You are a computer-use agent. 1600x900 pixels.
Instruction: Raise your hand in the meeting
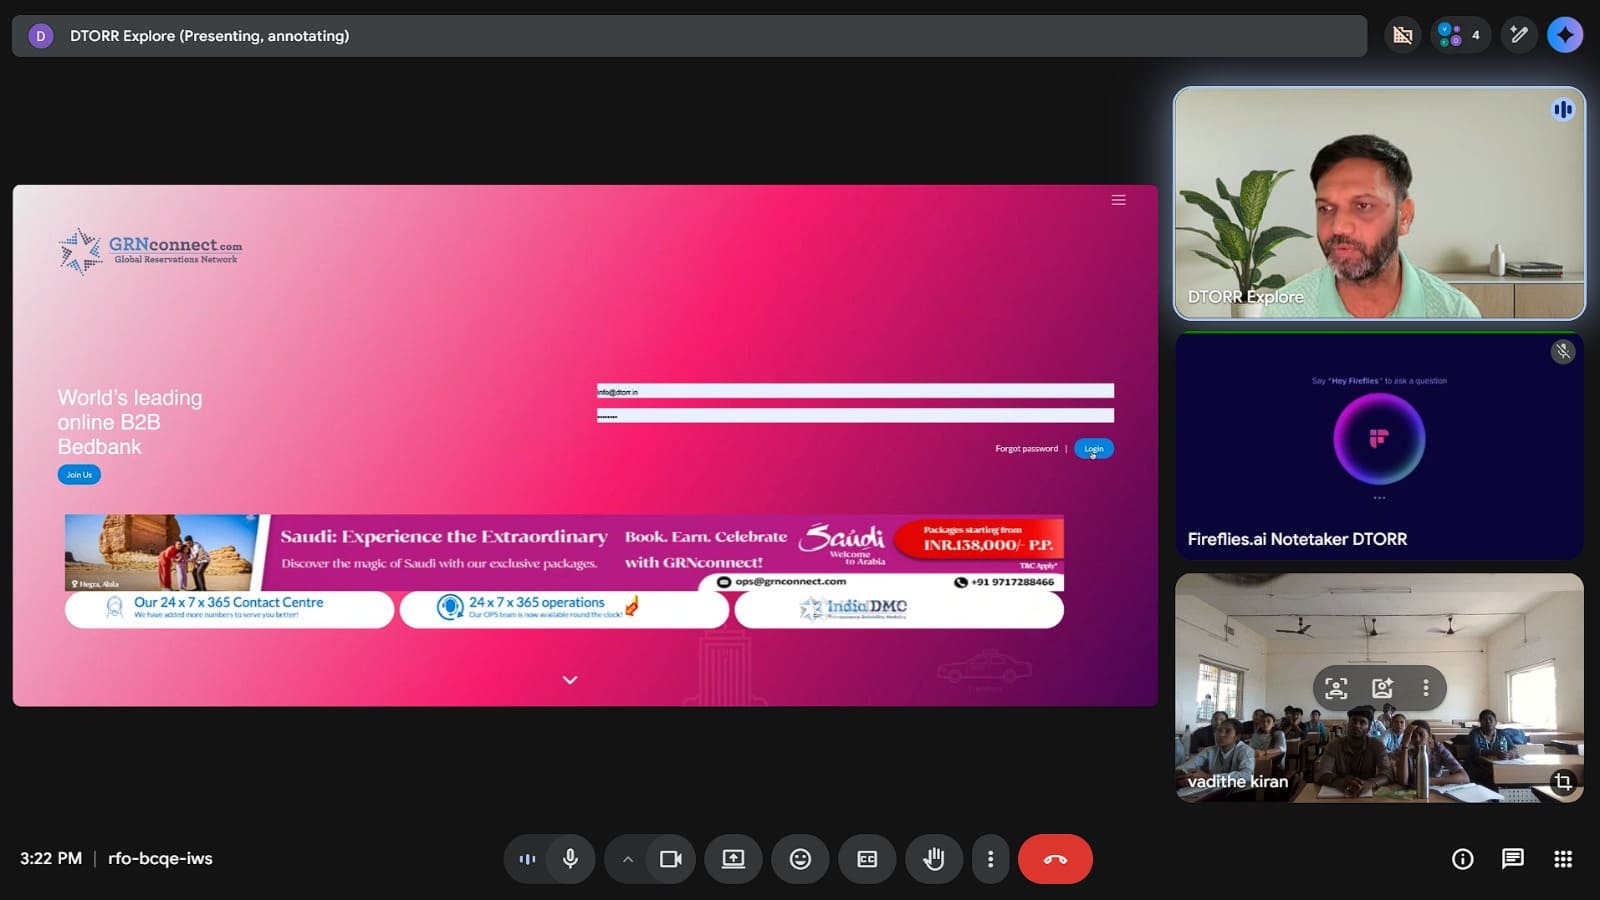click(x=934, y=859)
